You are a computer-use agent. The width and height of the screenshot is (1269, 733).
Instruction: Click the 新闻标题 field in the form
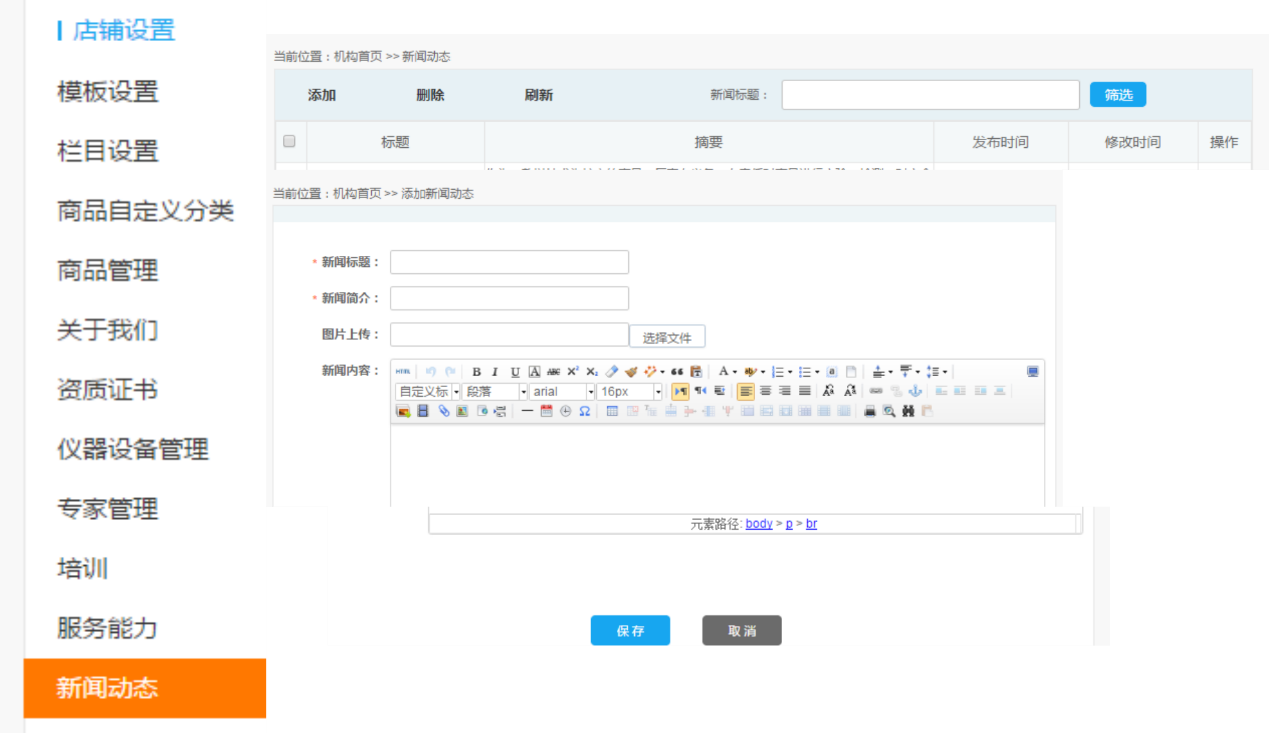tap(509, 262)
